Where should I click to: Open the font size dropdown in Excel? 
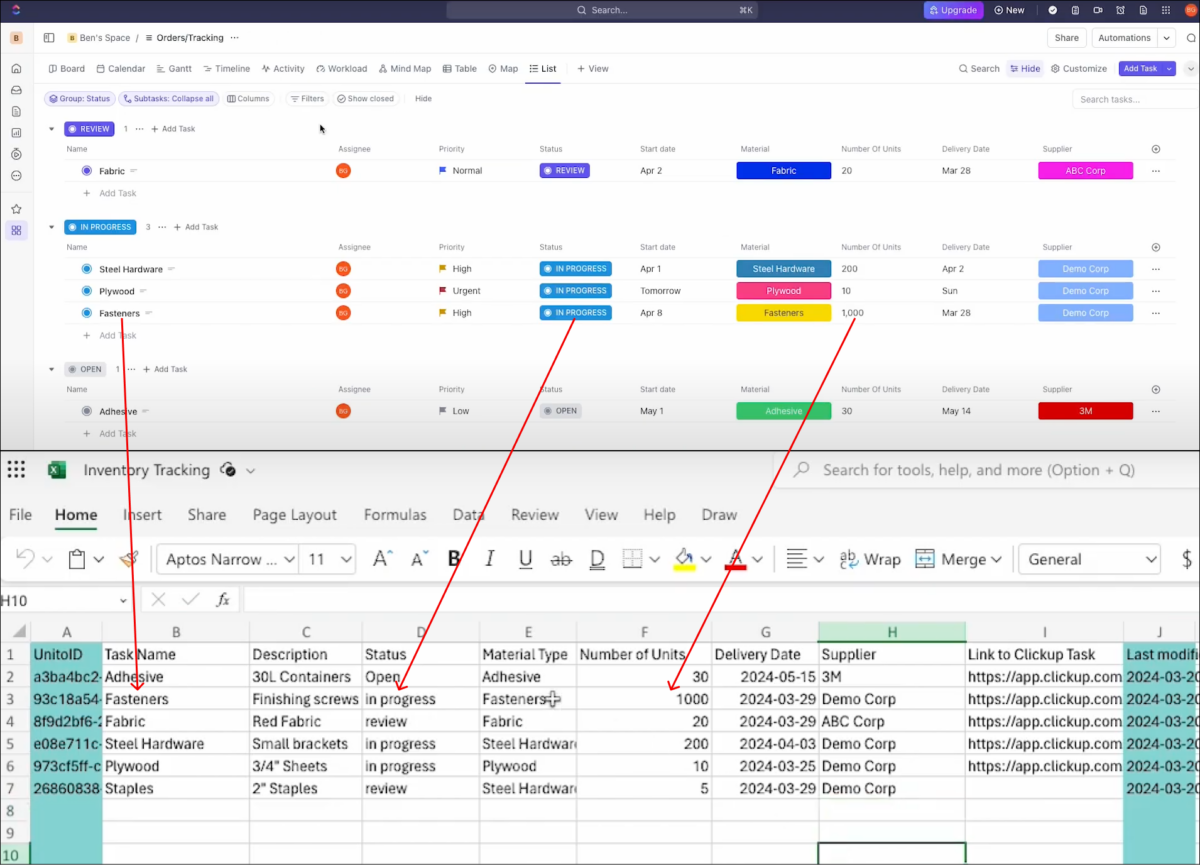(x=327, y=559)
